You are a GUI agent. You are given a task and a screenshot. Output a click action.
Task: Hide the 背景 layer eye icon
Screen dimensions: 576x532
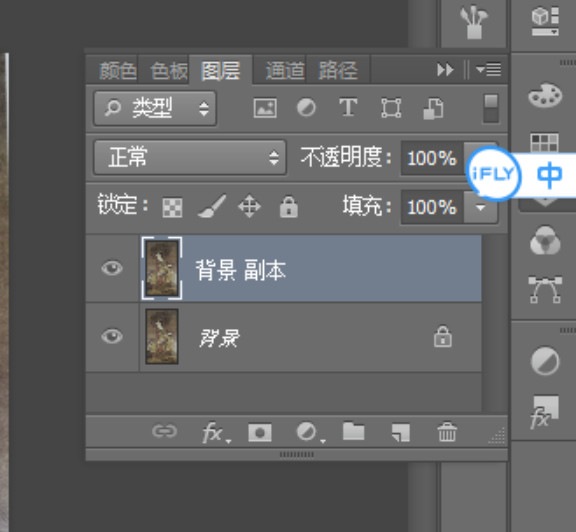pos(112,336)
